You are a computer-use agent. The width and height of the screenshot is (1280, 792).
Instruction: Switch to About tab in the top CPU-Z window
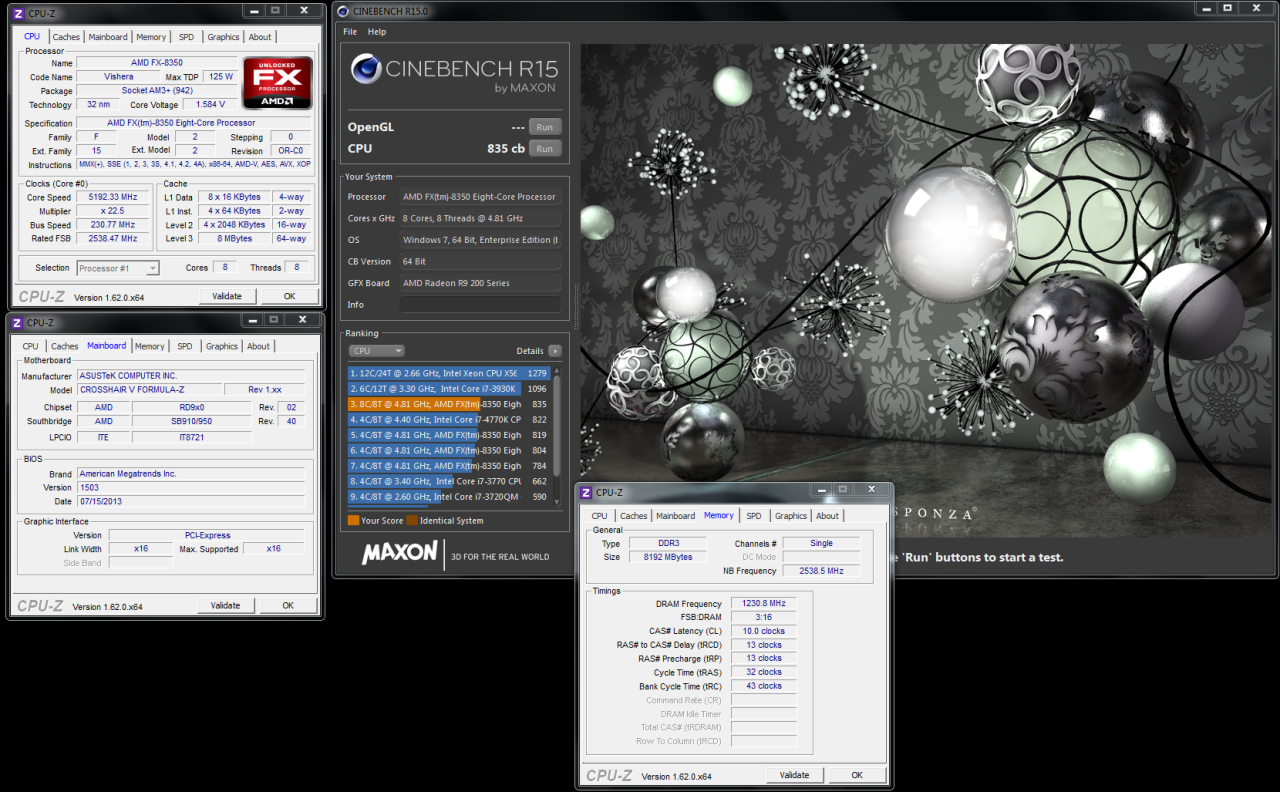tap(260, 37)
